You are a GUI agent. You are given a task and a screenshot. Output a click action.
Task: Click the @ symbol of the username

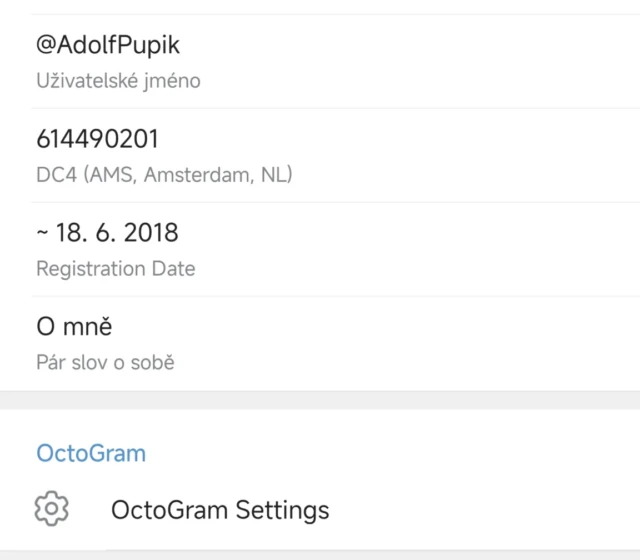[x=46, y=46]
